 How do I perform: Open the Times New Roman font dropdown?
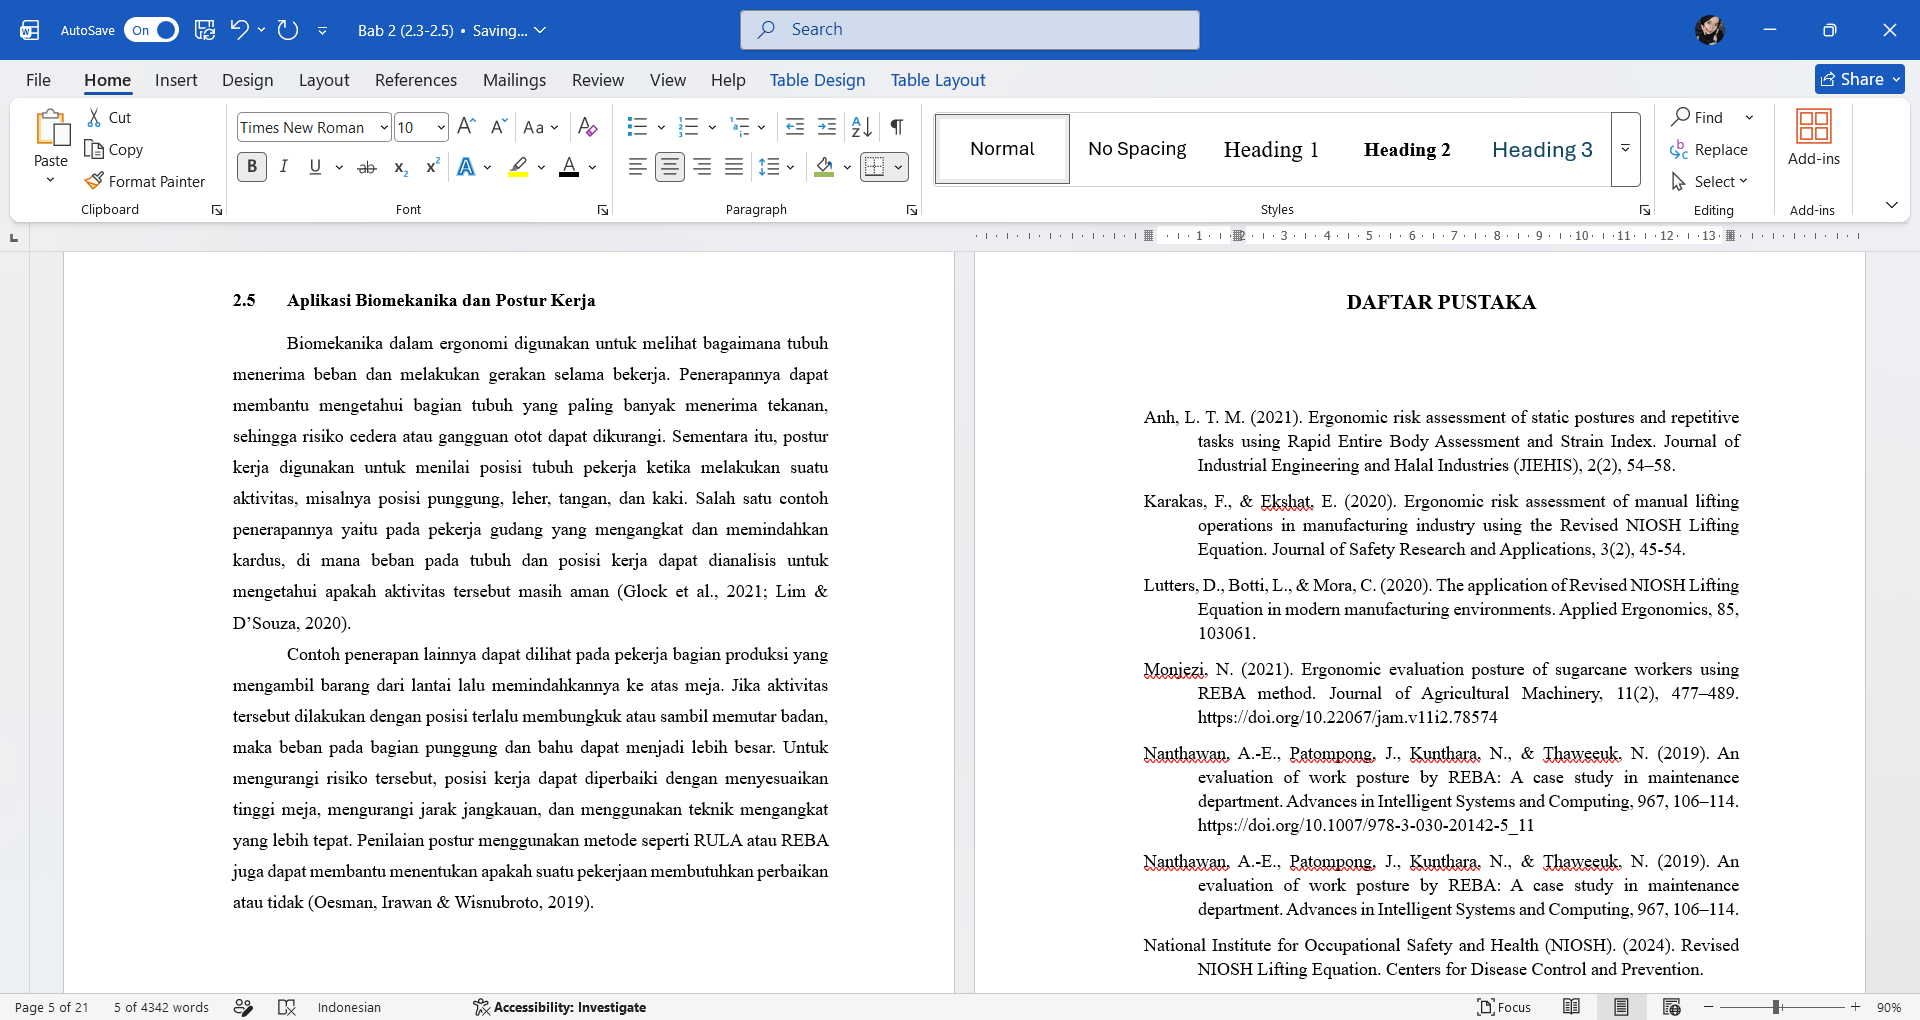[384, 127]
